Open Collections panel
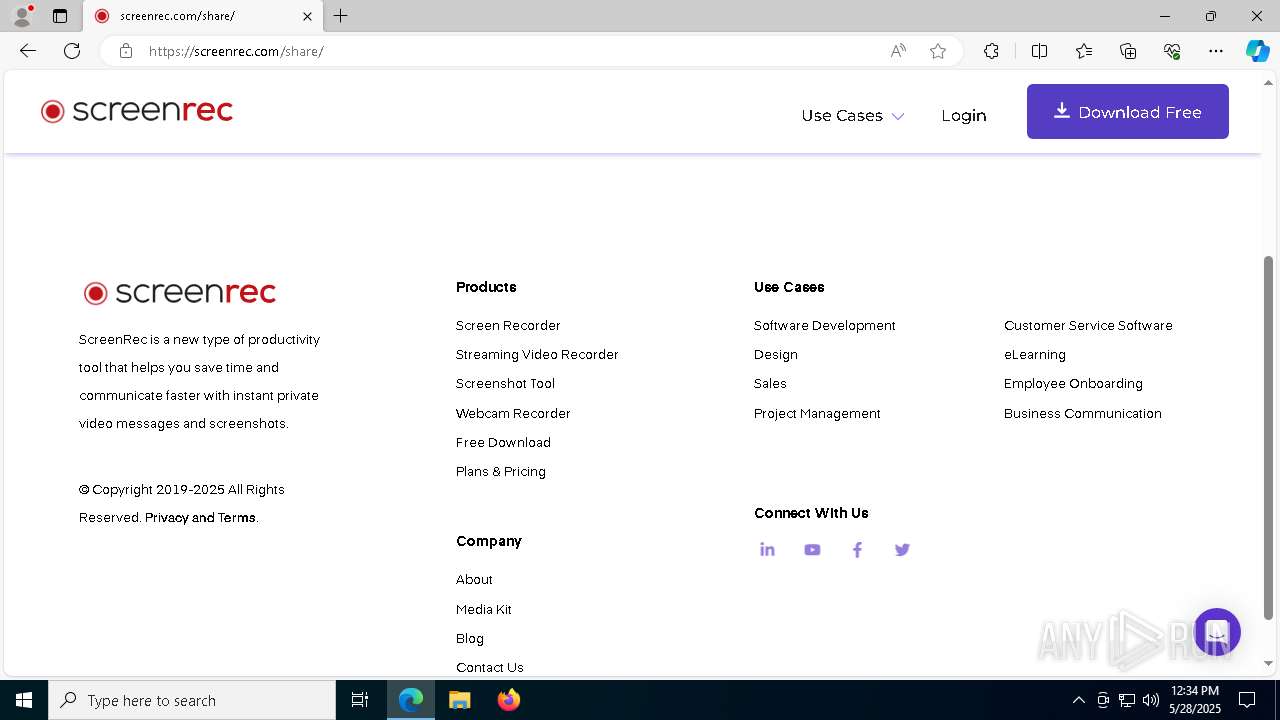Image resolution: width=1280 pixels, height=720 pixels. [x=1128, y=51]
